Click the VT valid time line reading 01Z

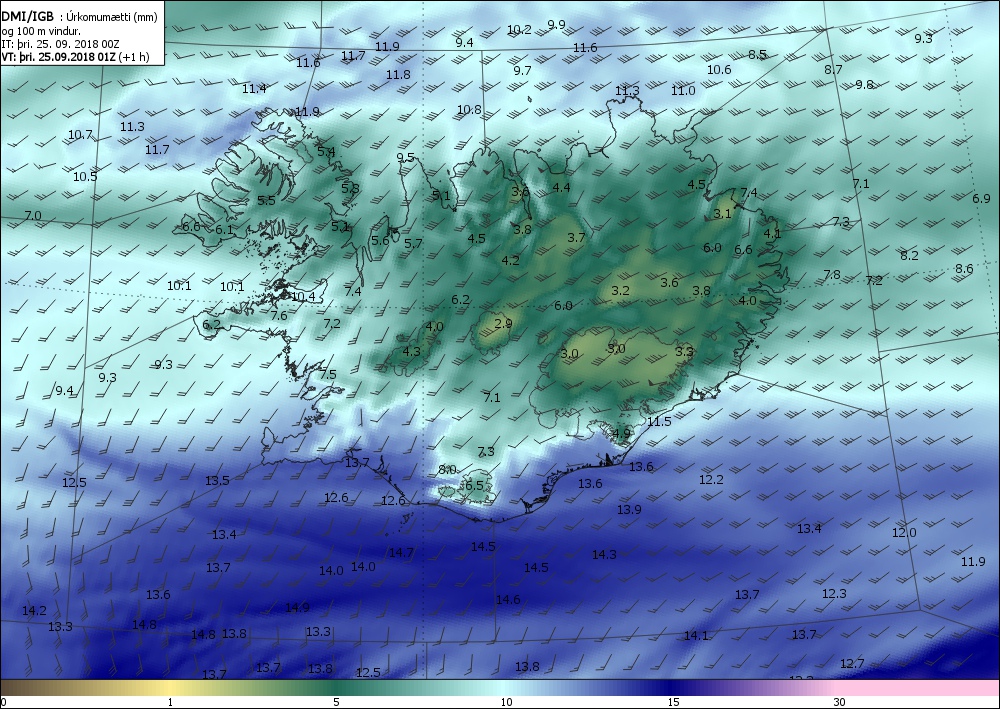click(x=75, y=57)
